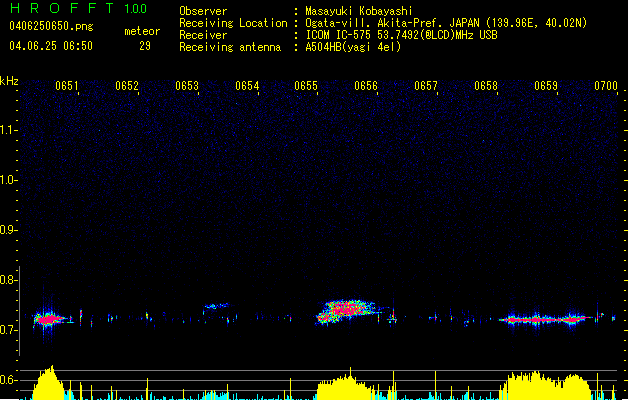Screen dimensions: 629x400
Task: Click the 1.0 kHz axis label
Action: pyautogui.click(x=8, y=180)
